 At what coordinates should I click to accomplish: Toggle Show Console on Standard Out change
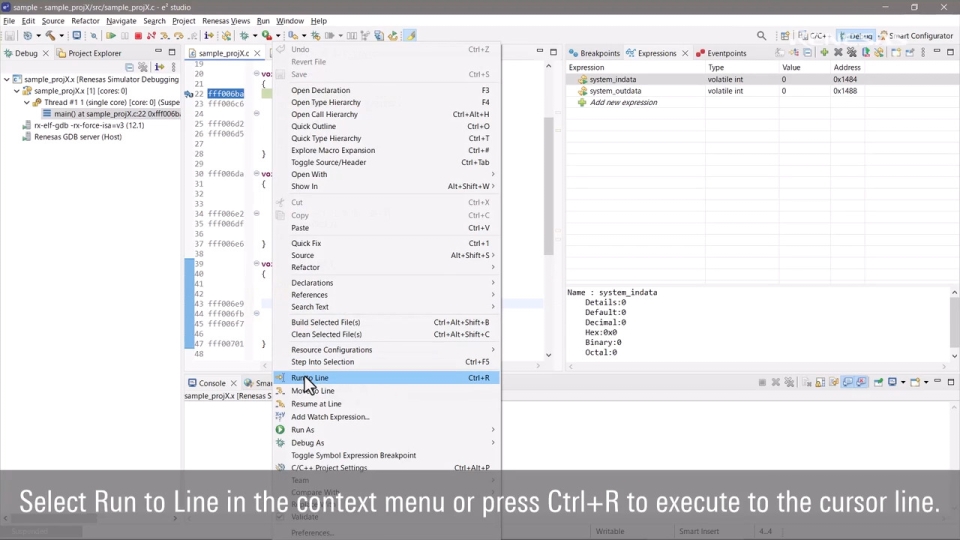coord(848,382)
